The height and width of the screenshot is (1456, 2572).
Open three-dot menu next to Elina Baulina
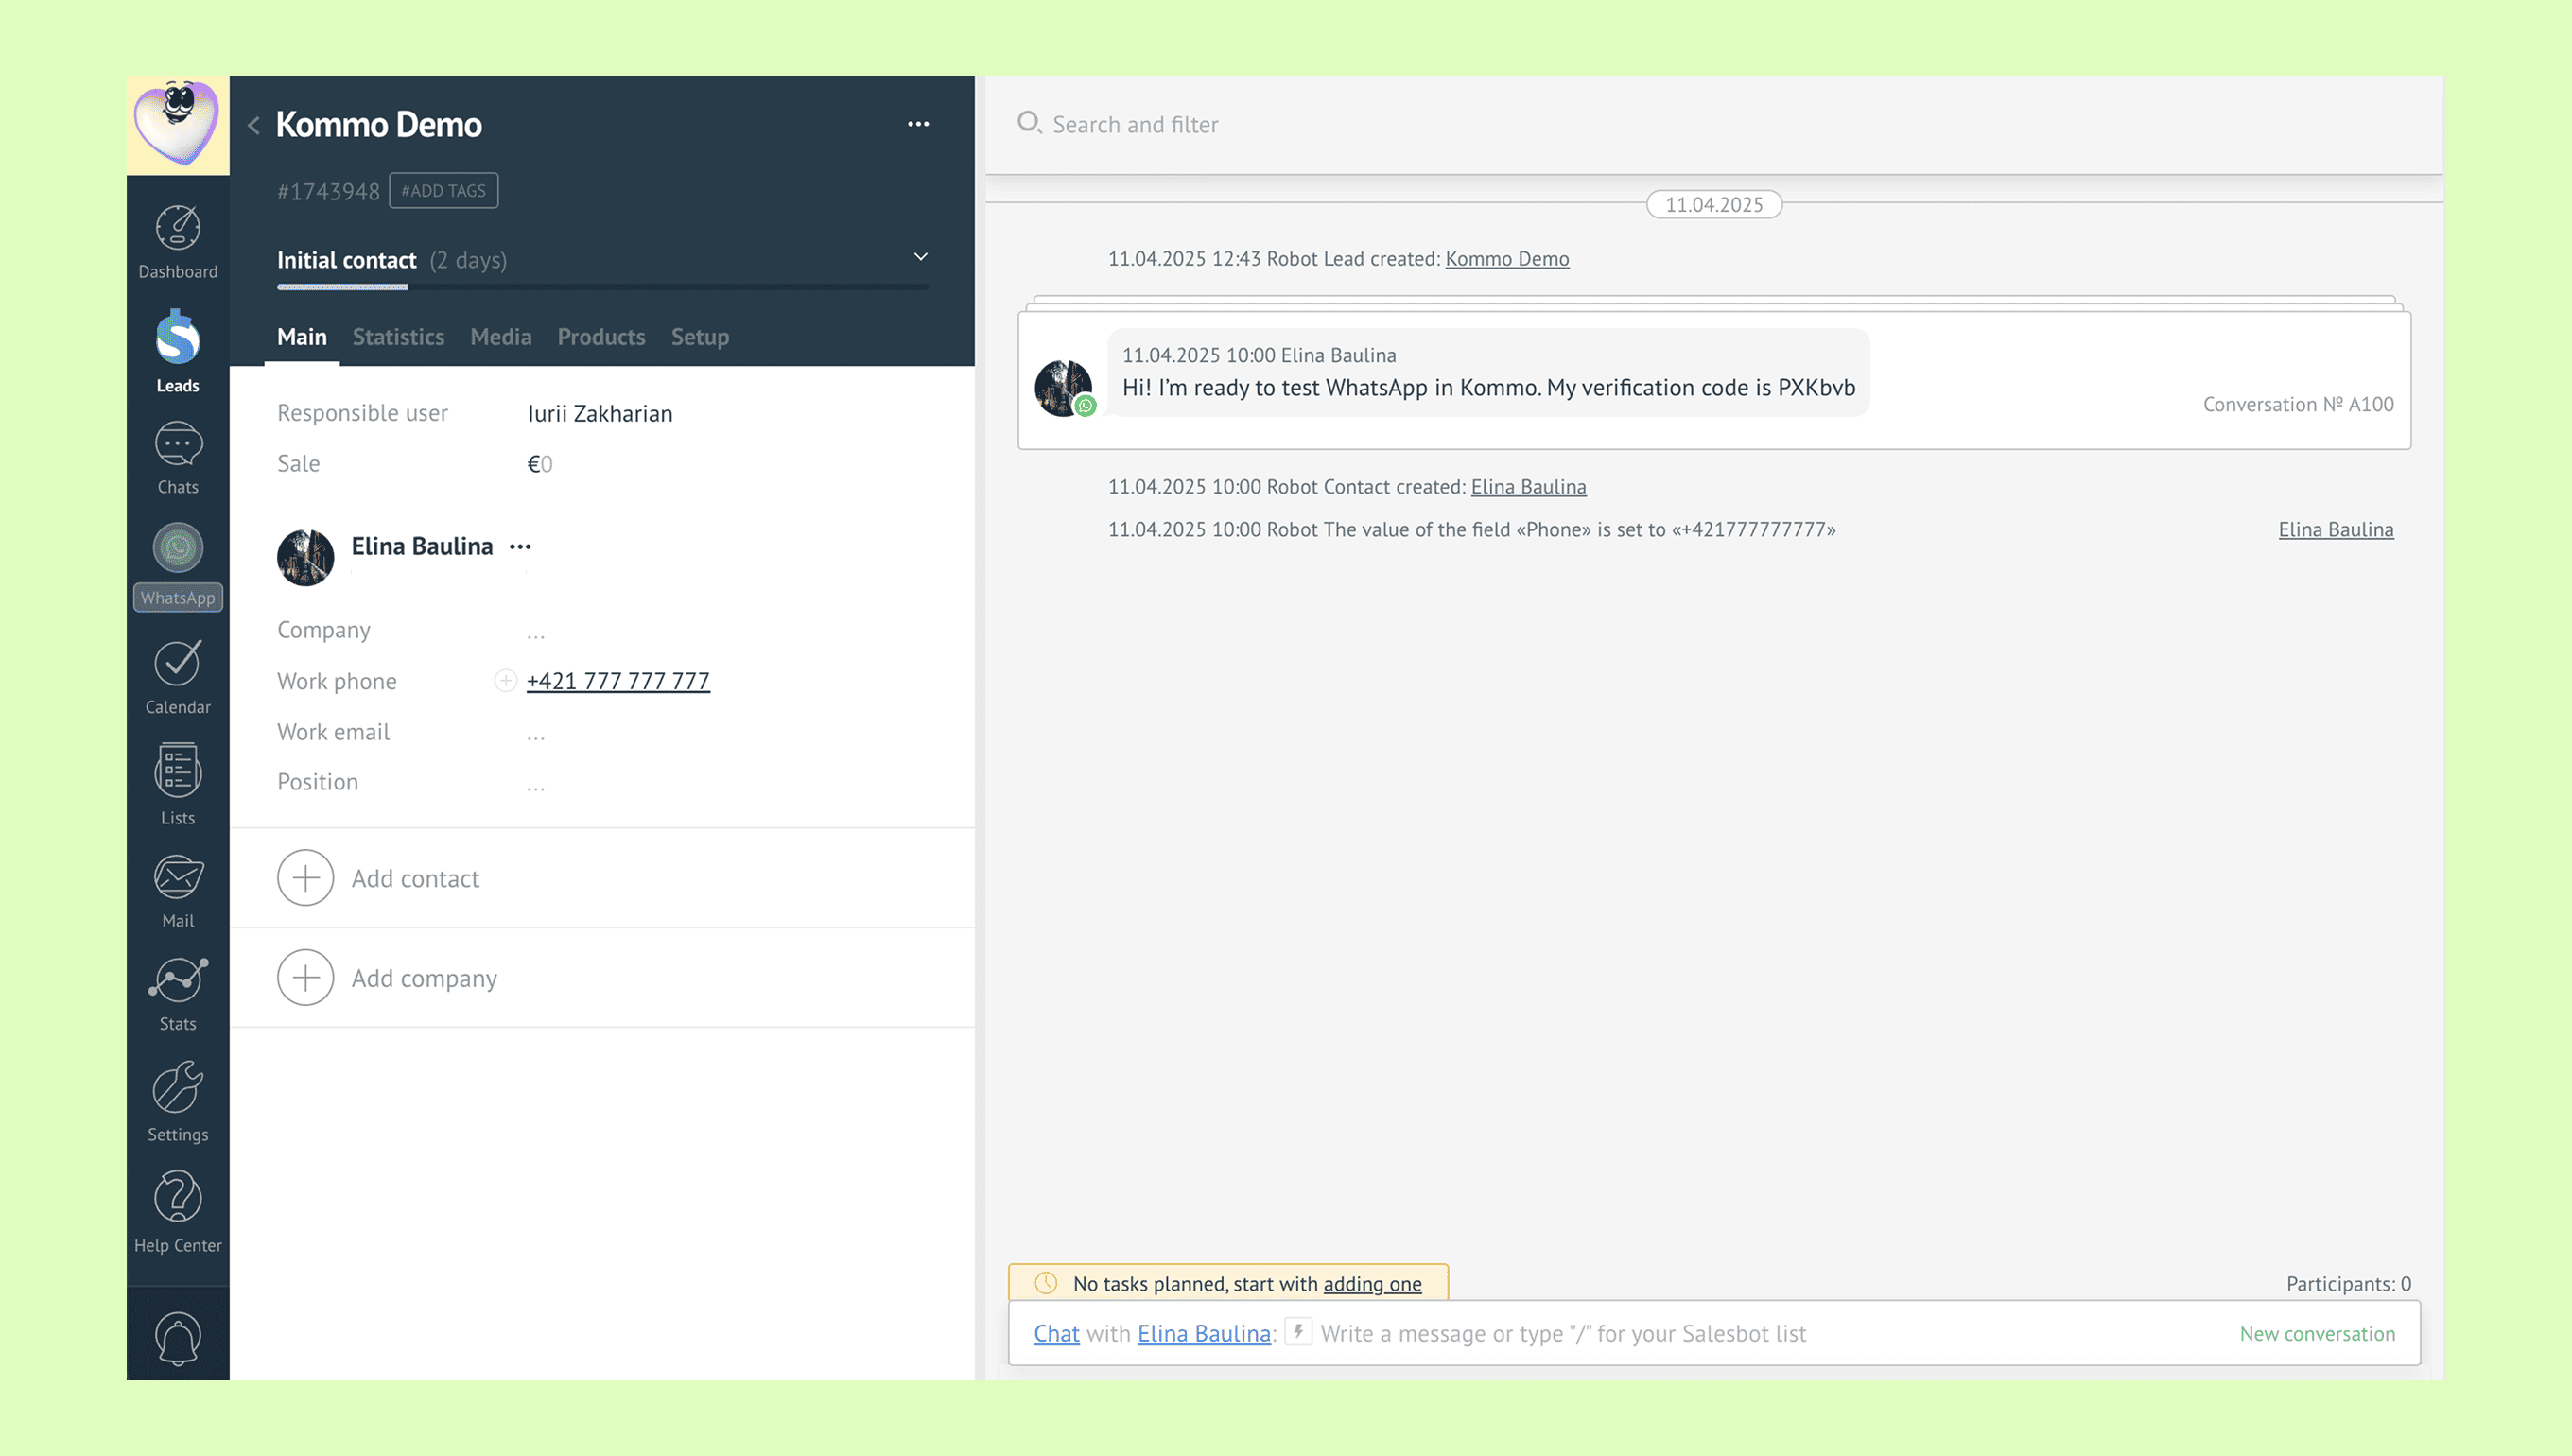pos(520,546)
